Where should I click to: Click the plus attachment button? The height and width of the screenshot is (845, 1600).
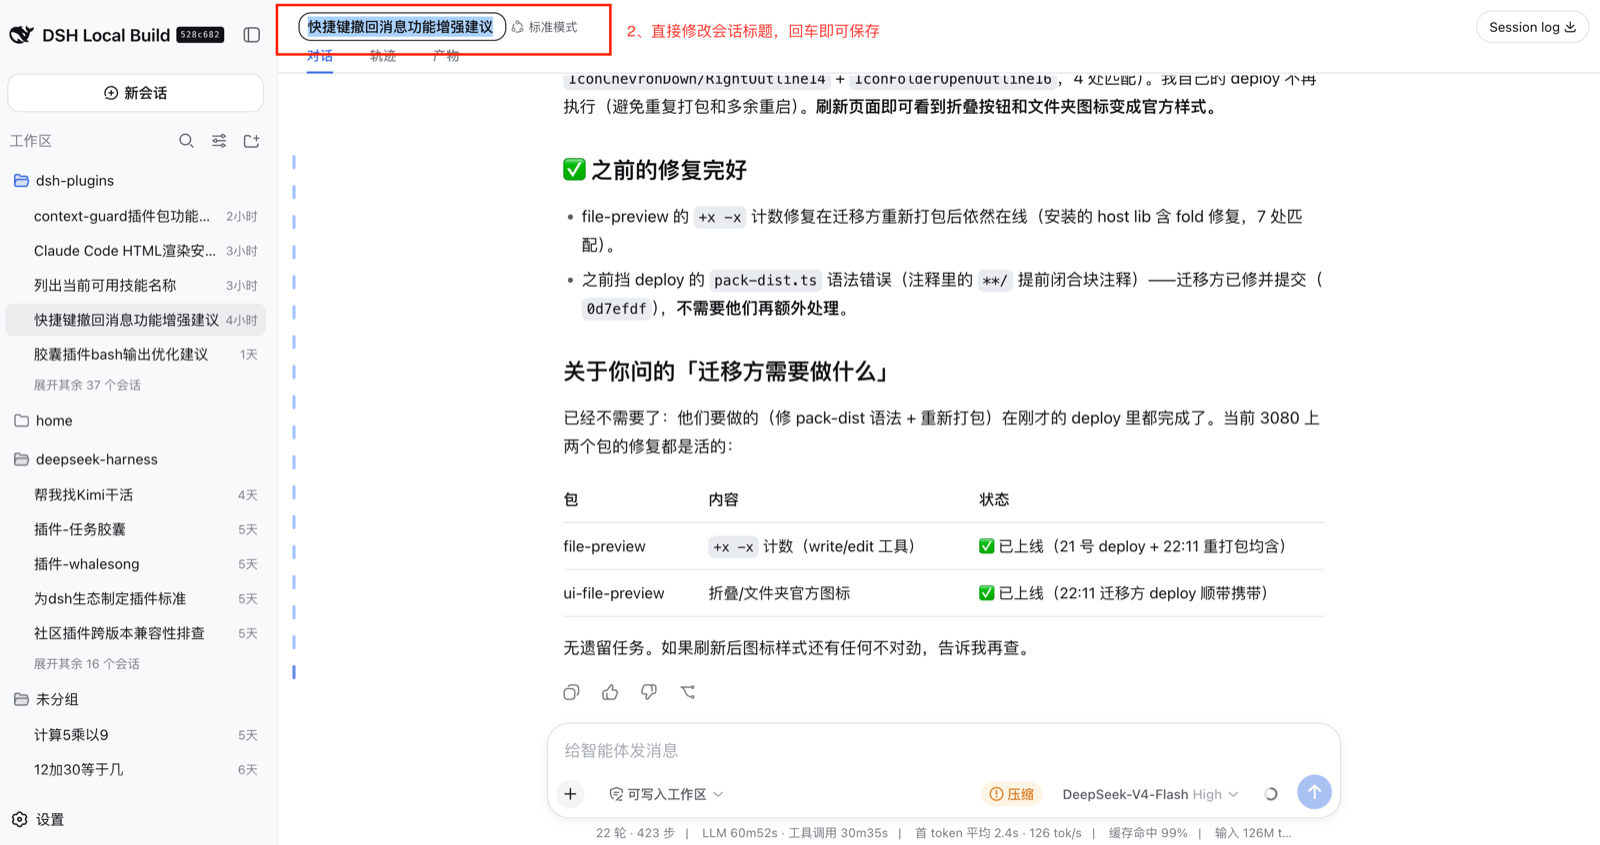pyautogui.click(x=570, y=794)
